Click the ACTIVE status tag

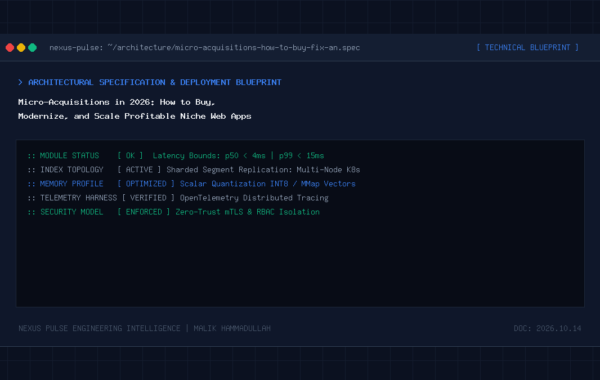point(139,170)
